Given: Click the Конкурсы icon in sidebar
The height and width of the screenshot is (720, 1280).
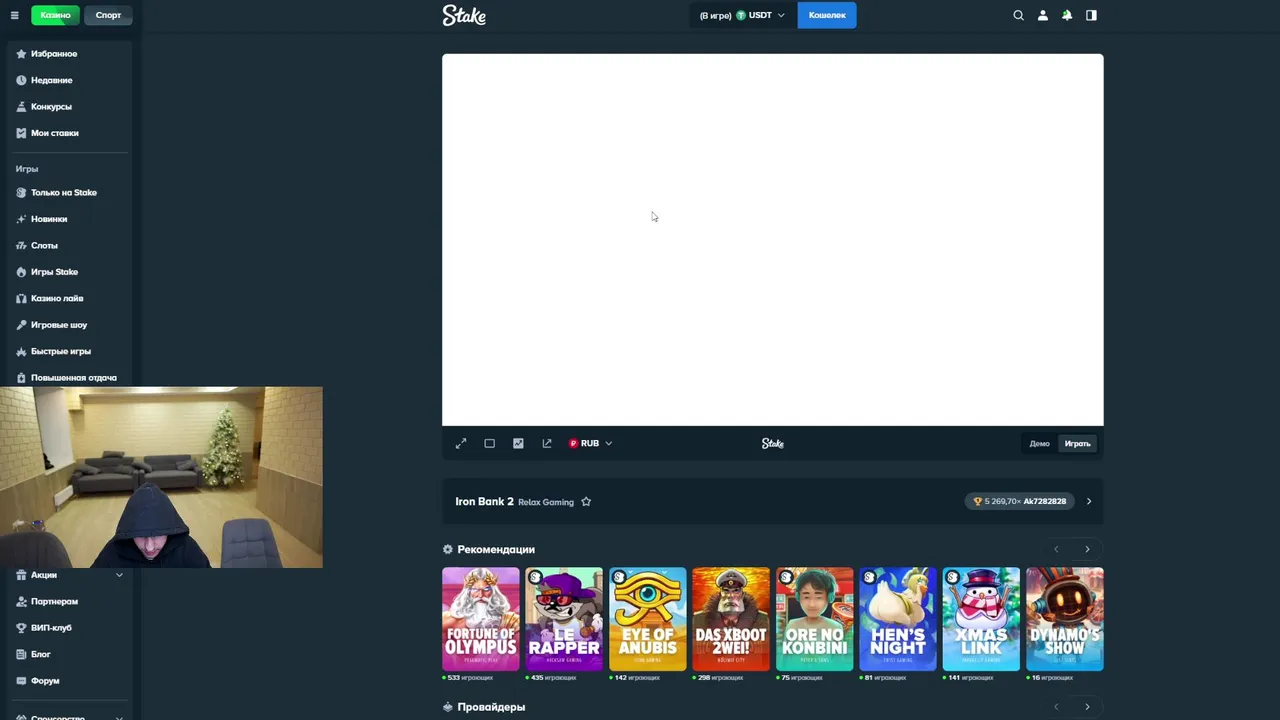Looking at the screenshot, I should click(21, 106).
